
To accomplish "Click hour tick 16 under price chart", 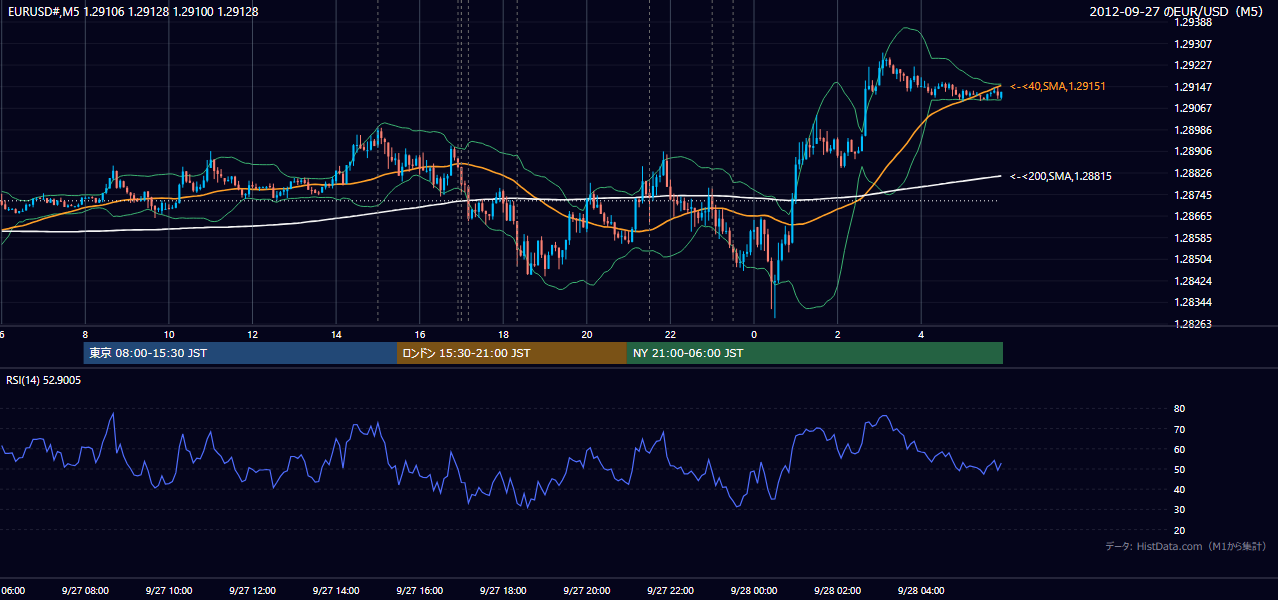I will pos(420,334).
